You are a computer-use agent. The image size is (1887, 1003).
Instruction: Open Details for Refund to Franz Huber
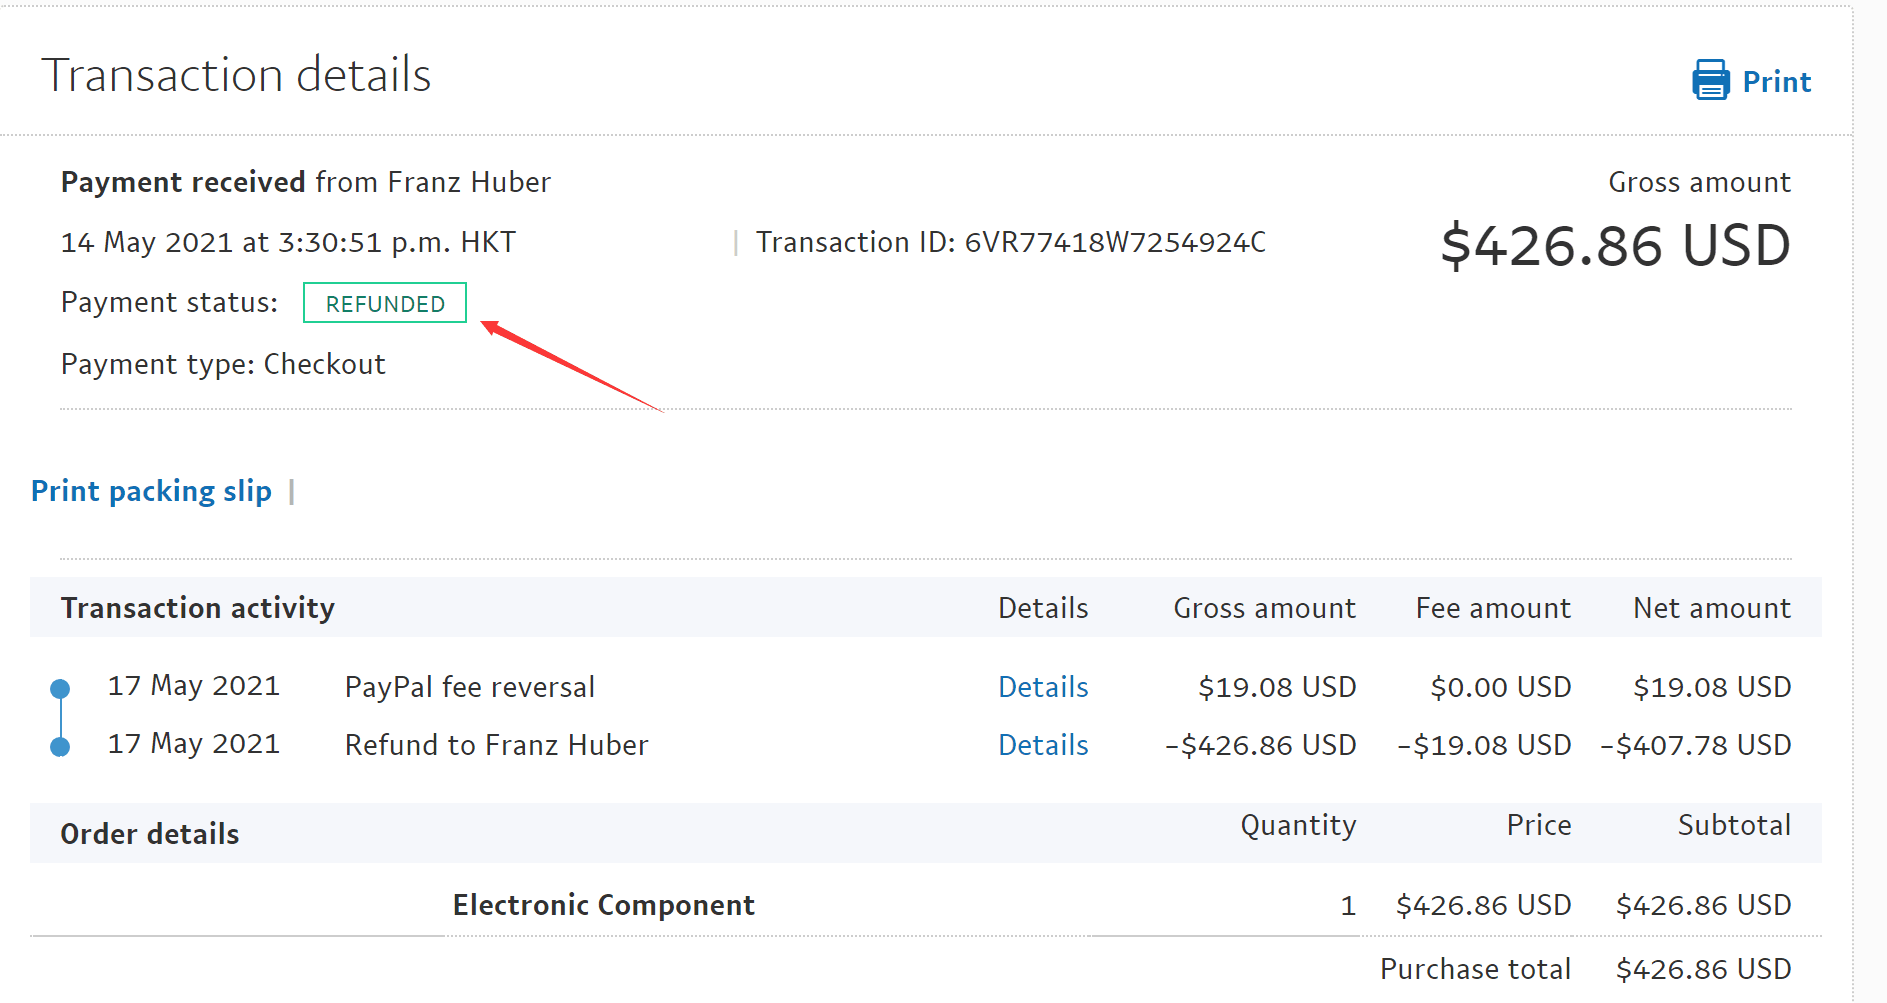1043,745
